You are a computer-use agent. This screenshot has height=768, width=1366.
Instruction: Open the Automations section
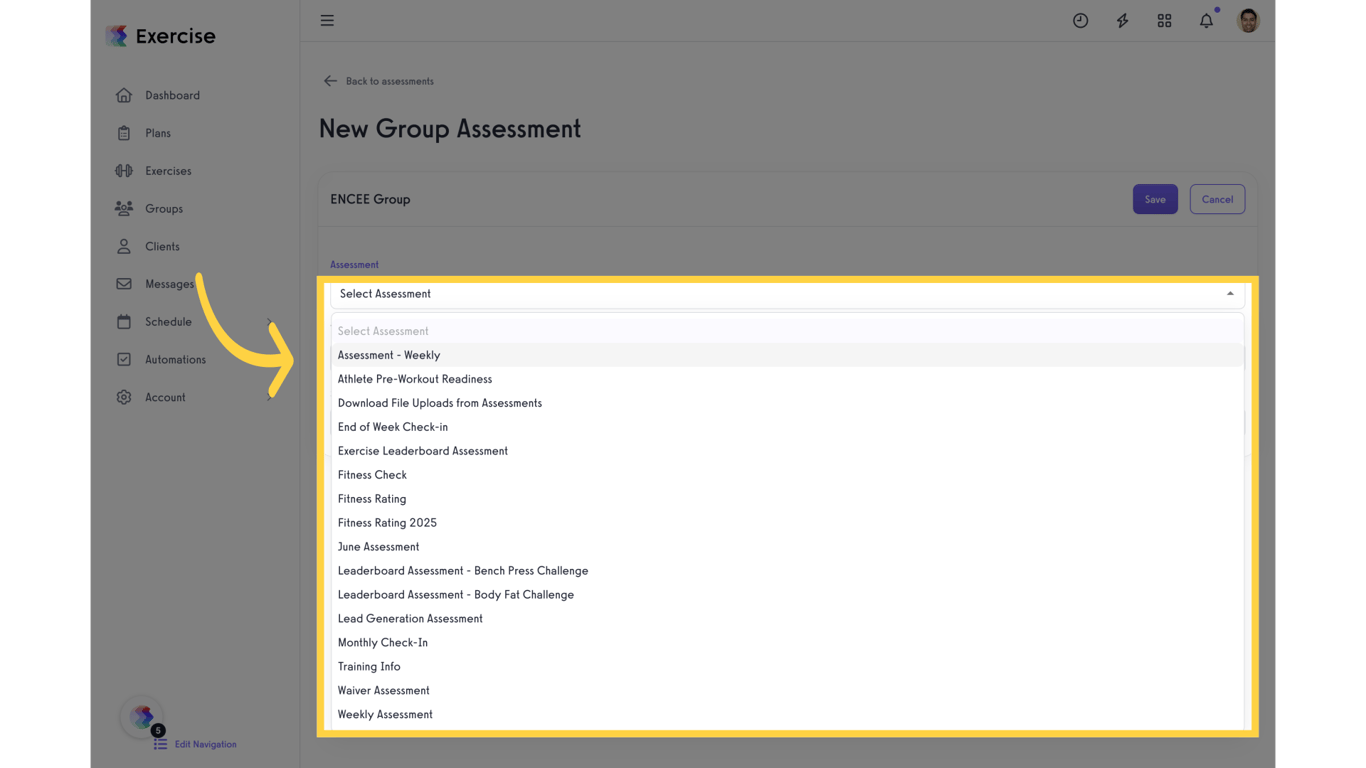[175, 359]
